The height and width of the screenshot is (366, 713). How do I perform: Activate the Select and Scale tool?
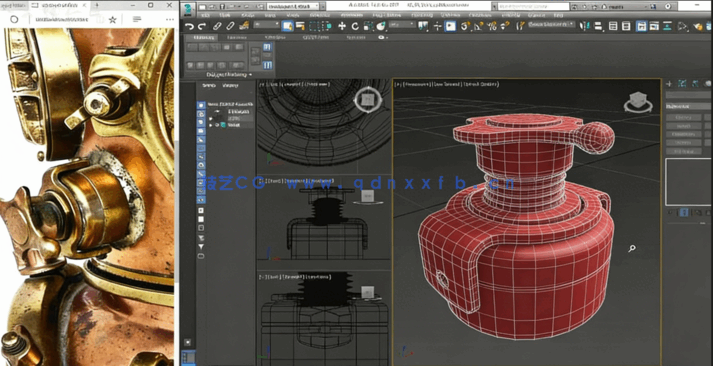coord(368,26)
